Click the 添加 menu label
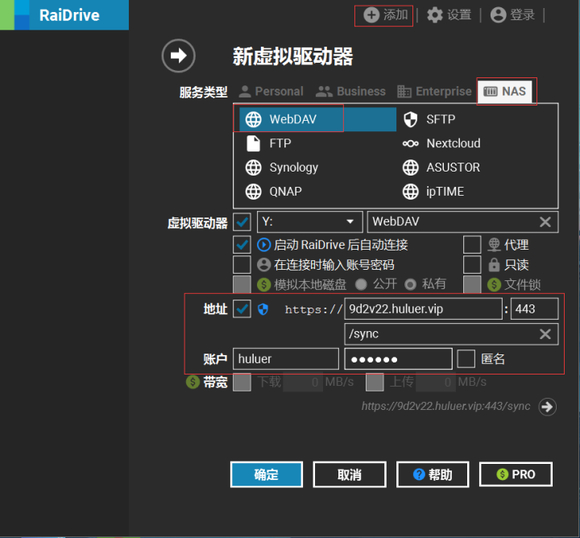 click(x=395, y=15)
